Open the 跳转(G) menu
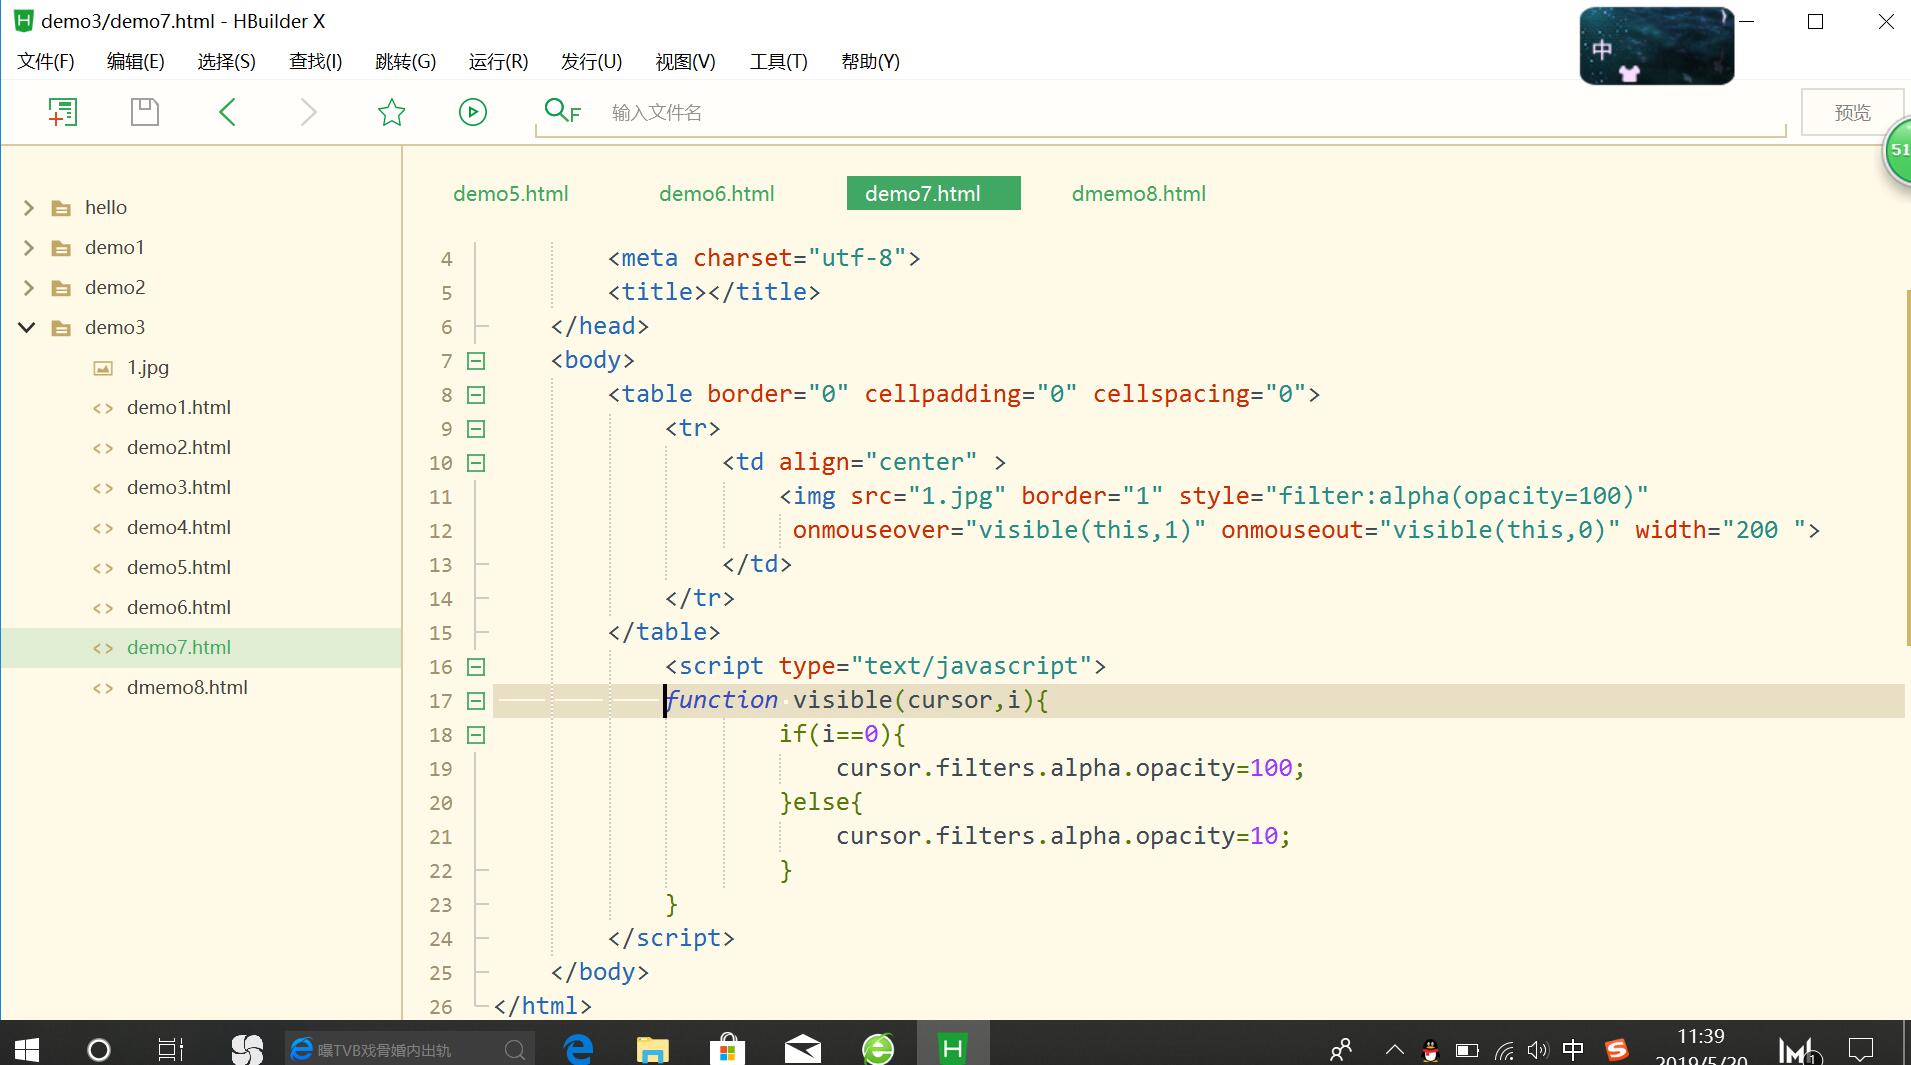This screenshot has height=1065, width=1911. (x=406, y=62)
